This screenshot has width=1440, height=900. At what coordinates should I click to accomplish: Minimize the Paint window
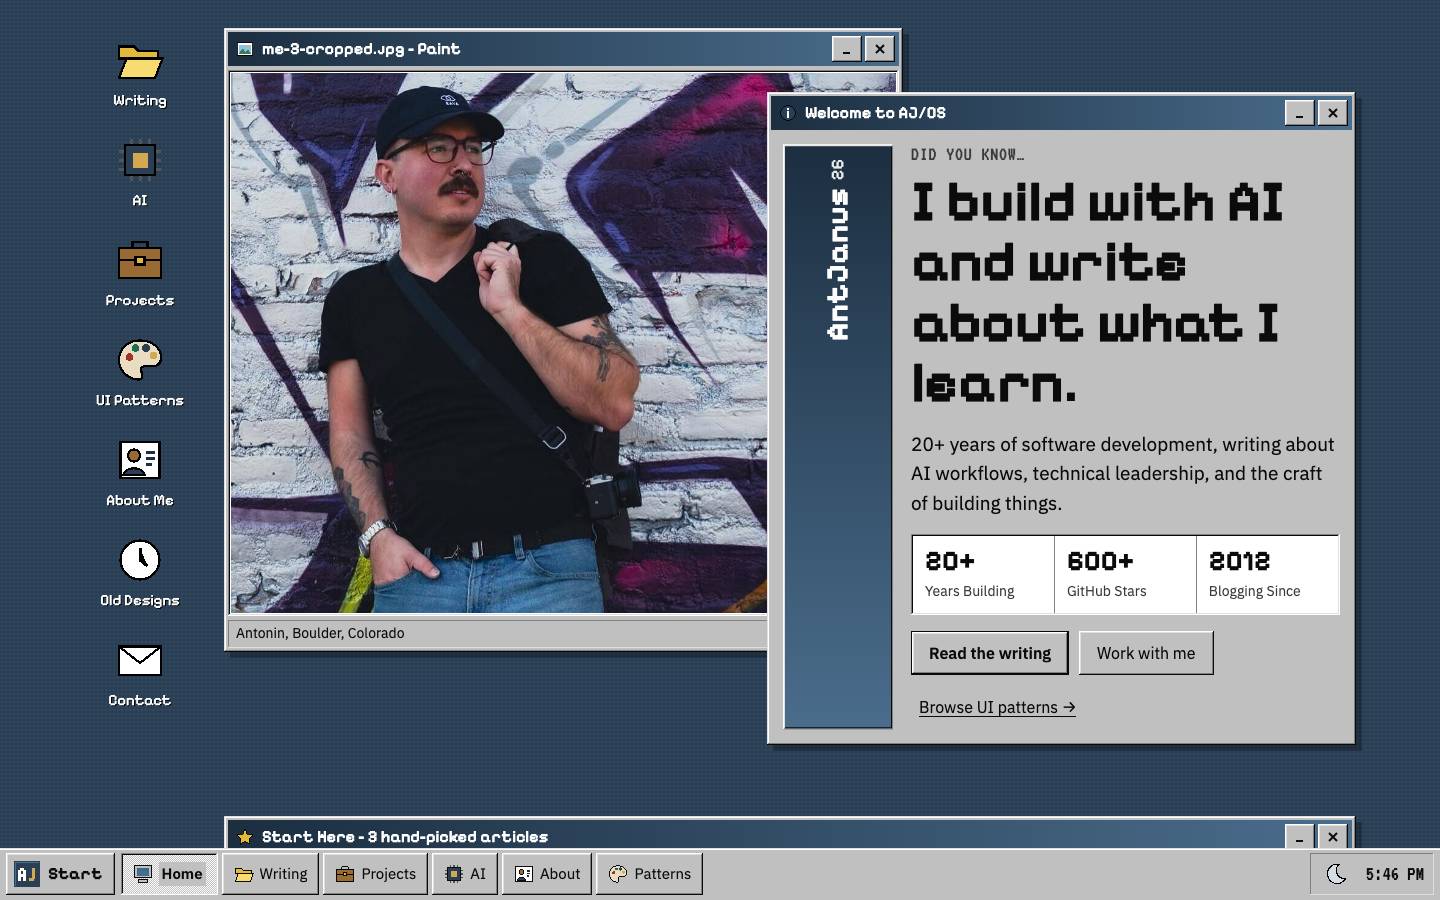(846, 49)
